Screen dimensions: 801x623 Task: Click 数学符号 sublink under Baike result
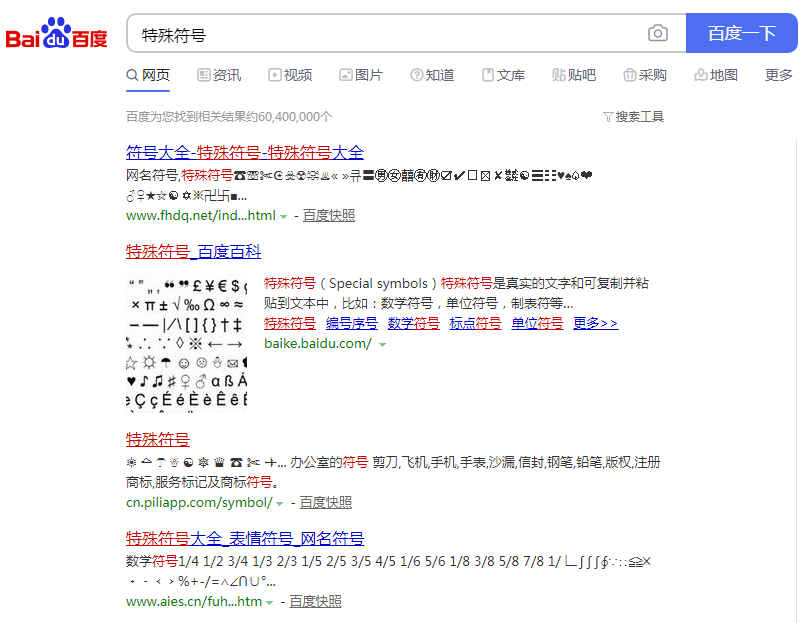(x=413, y=323)
